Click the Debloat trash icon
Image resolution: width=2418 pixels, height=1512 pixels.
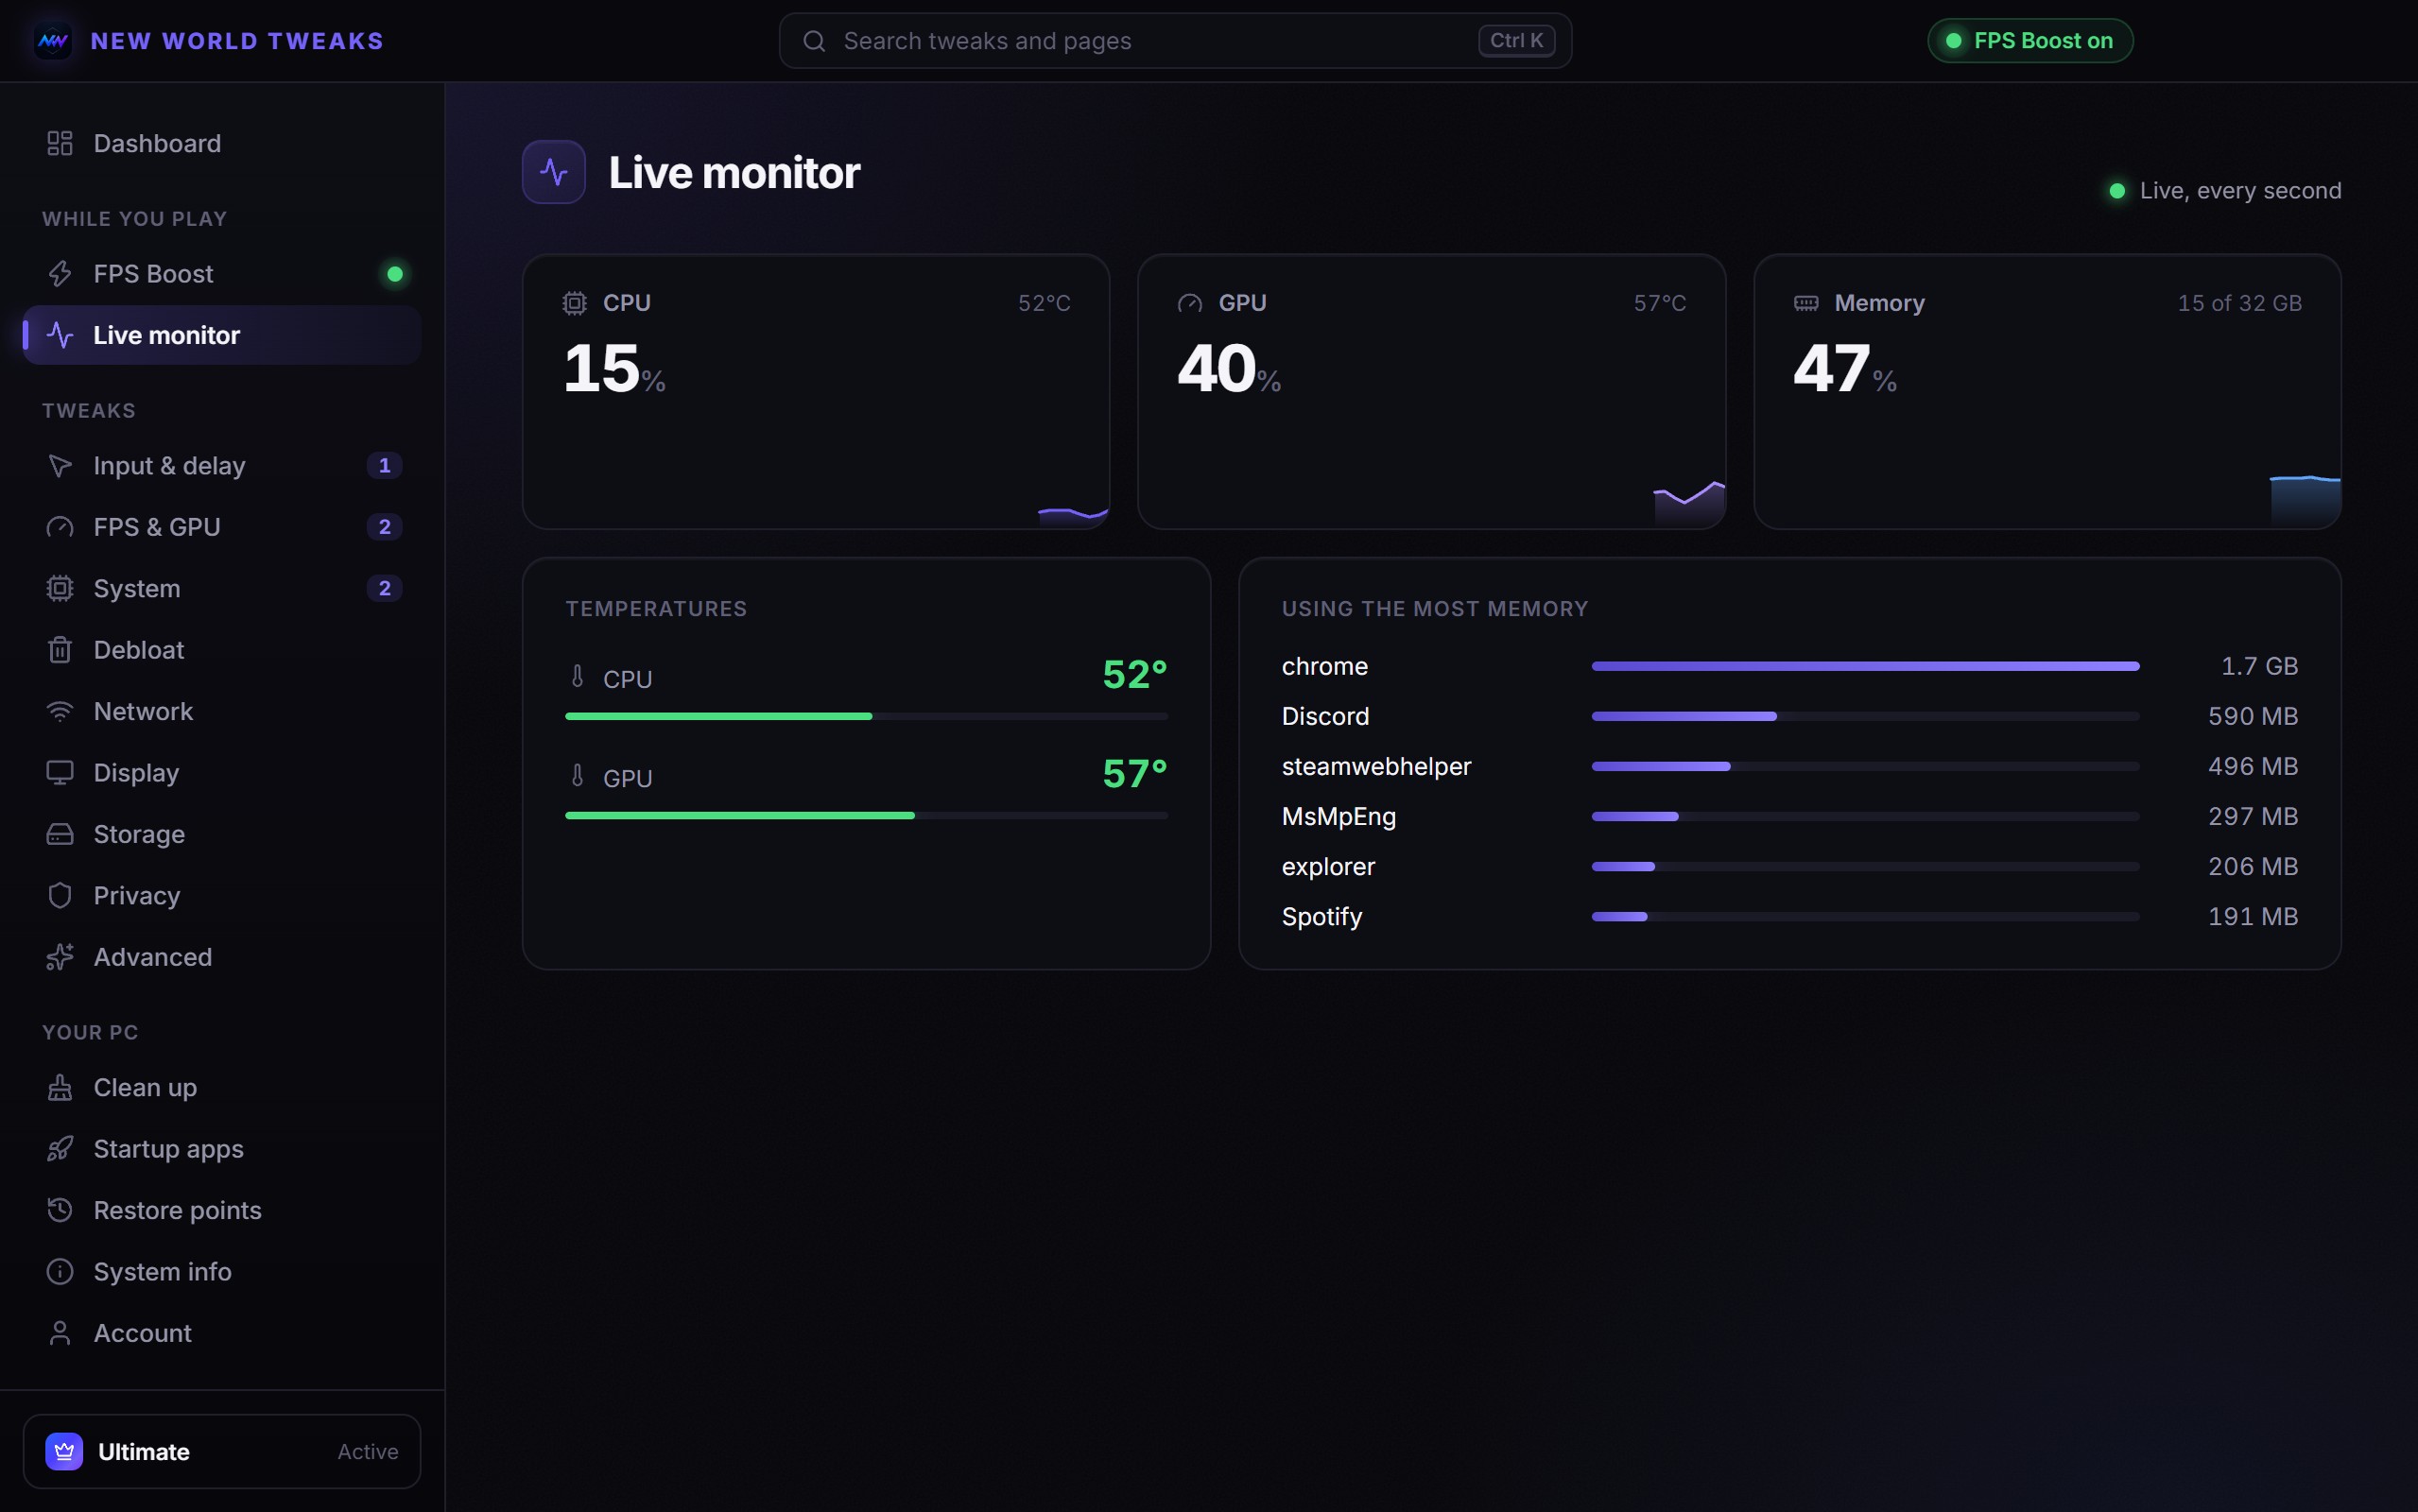[60, 650]
